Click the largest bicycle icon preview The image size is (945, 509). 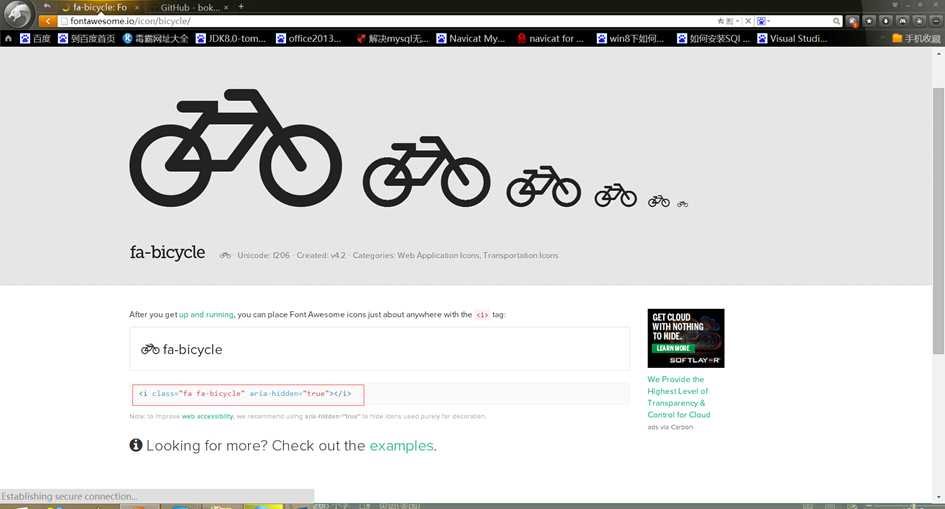coord(236,148)
